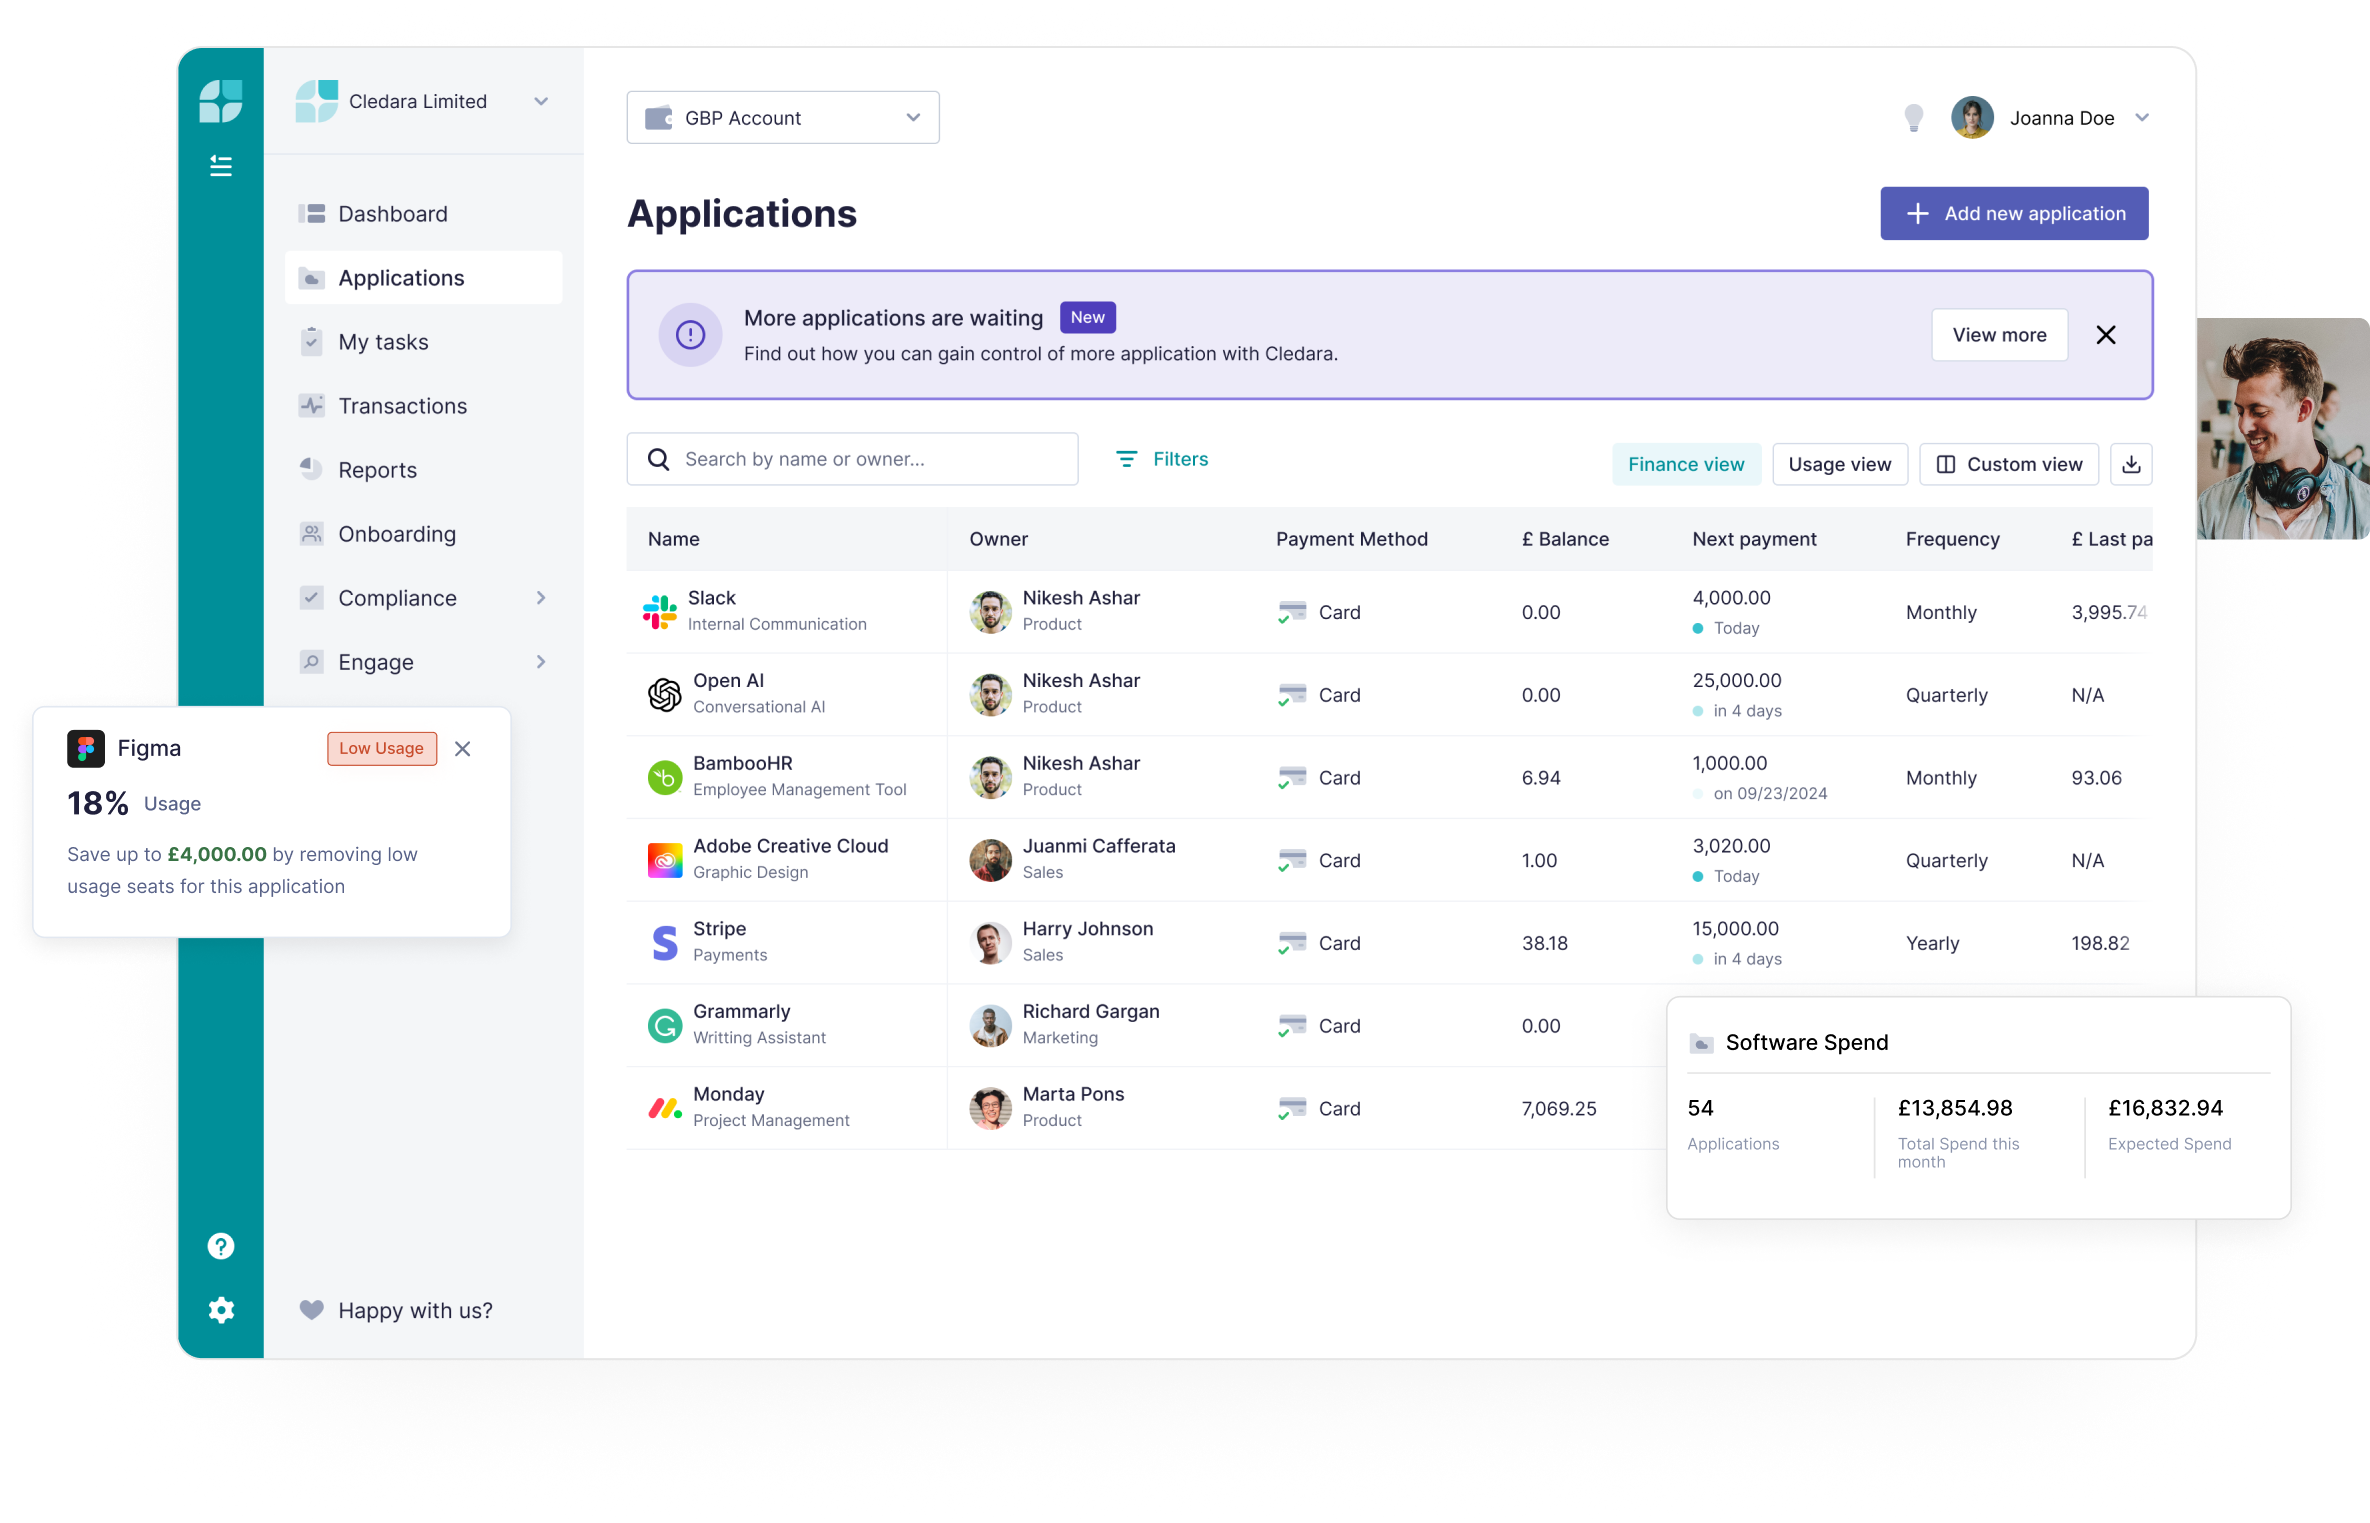Go to Transactions in the sidebar
2370x1523 pixels.
pos(402,406)
